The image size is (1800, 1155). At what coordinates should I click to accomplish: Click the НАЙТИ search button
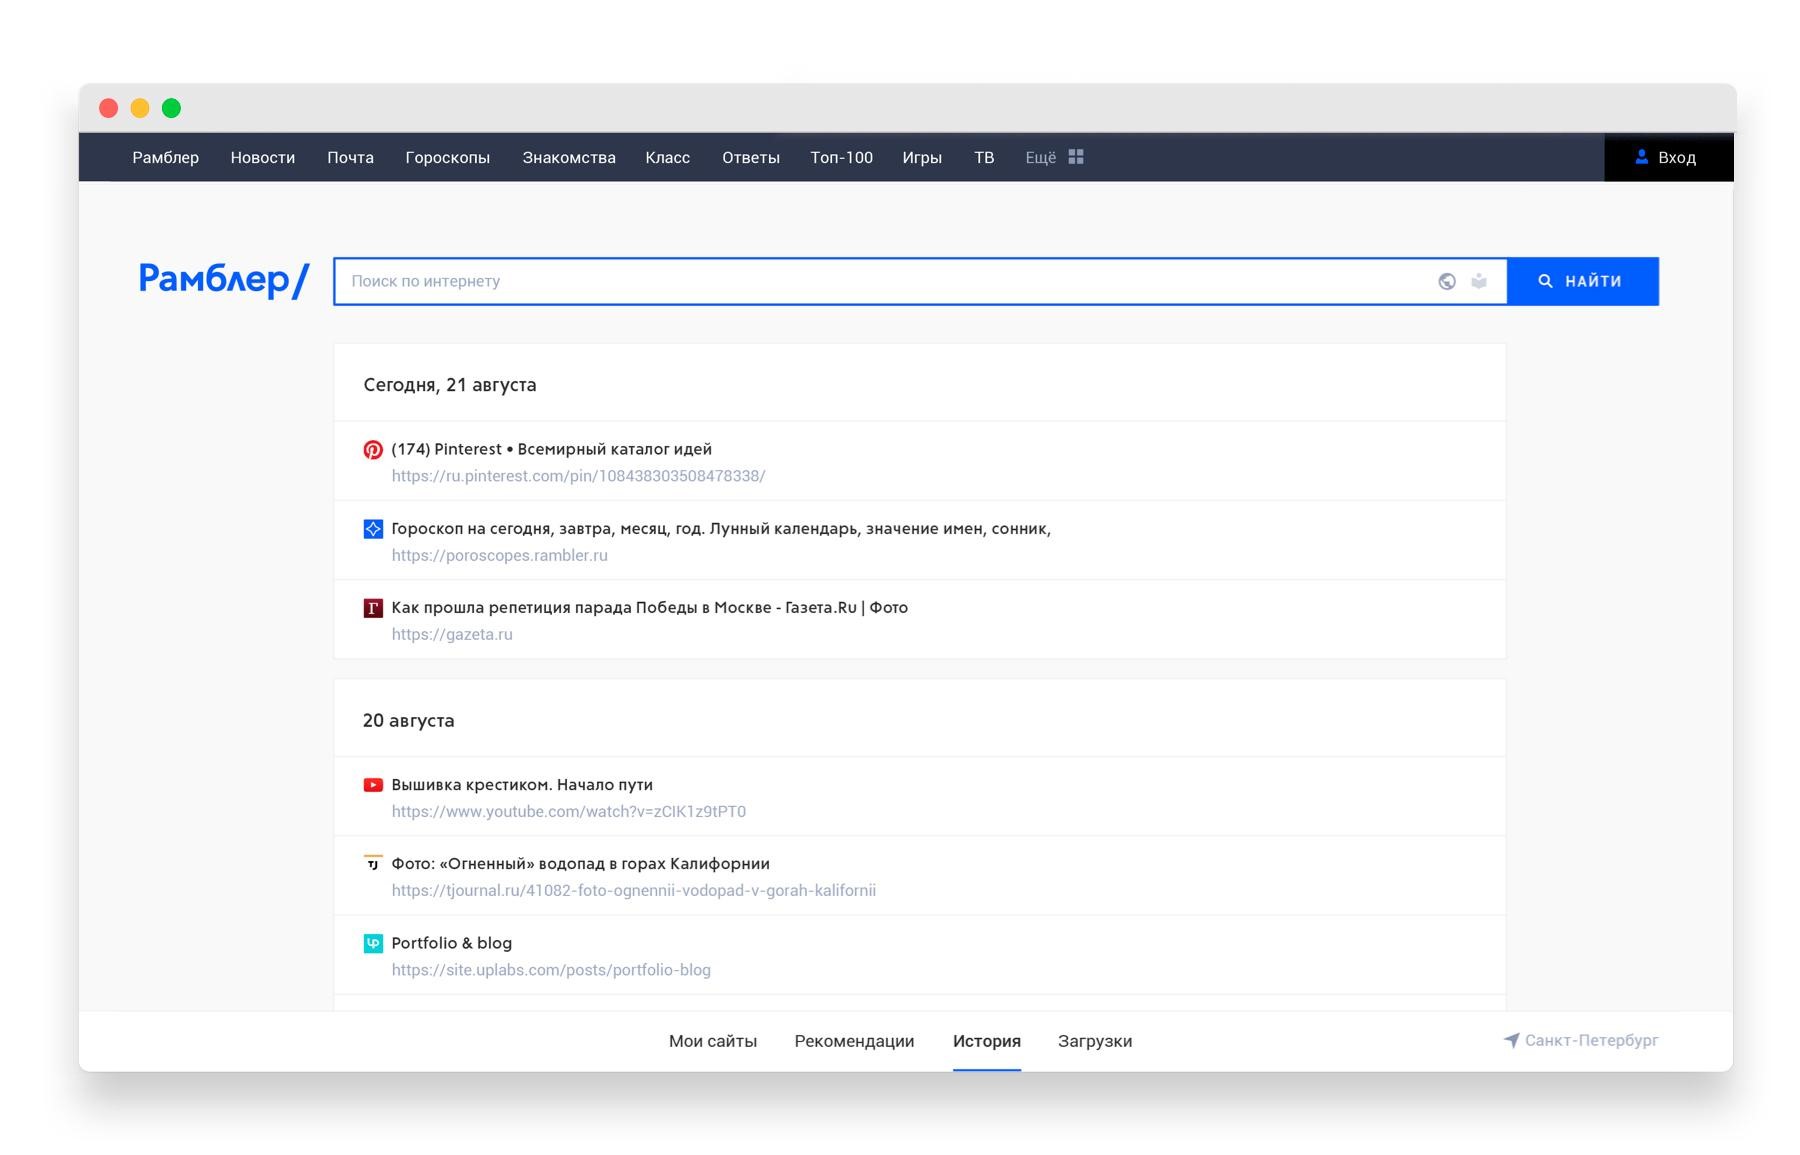1583,281
